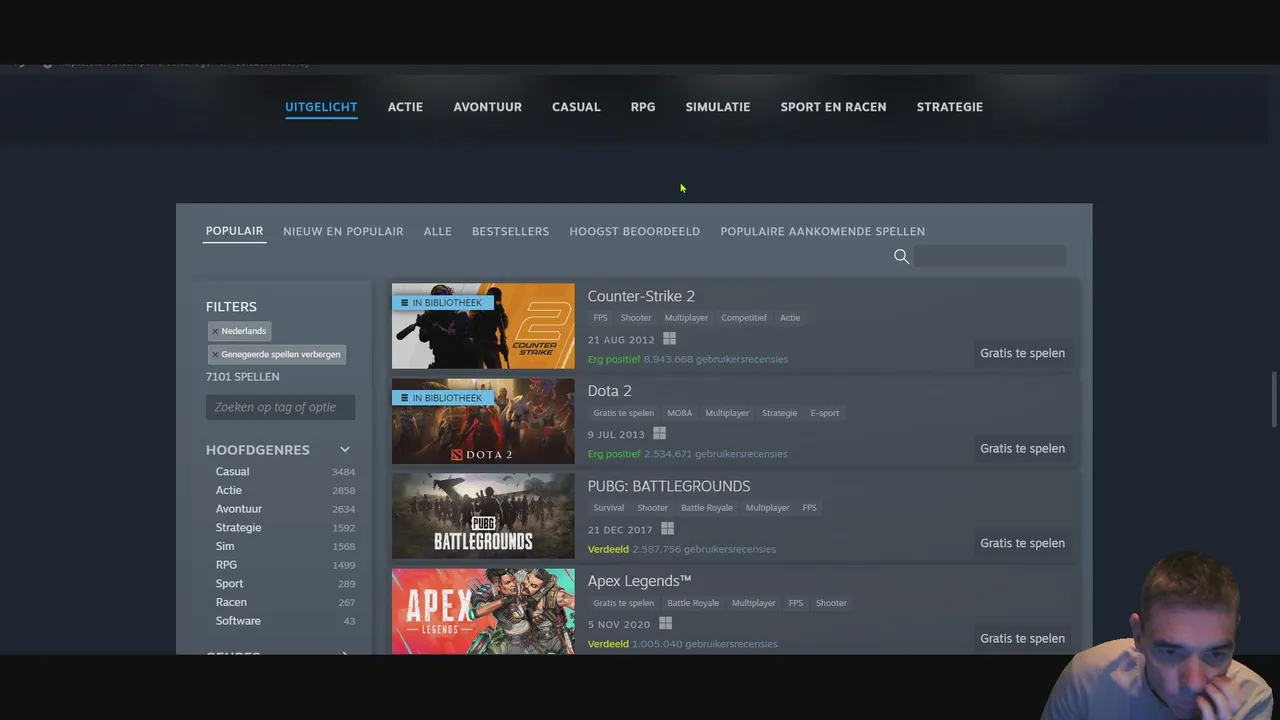Click the Windows icon in Apex Legends row
The image size is (1280, 720).
665,624
